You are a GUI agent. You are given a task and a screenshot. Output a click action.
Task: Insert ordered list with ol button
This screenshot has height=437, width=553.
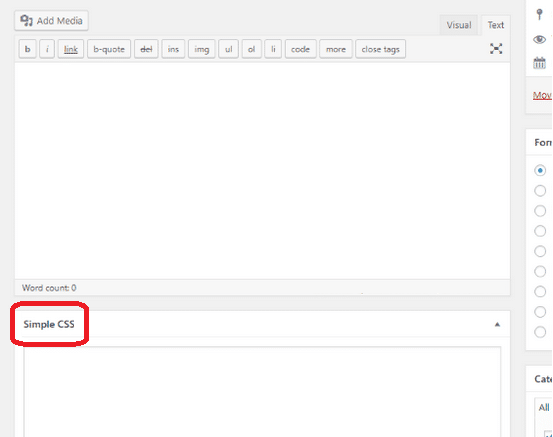[x=251, y=49]
